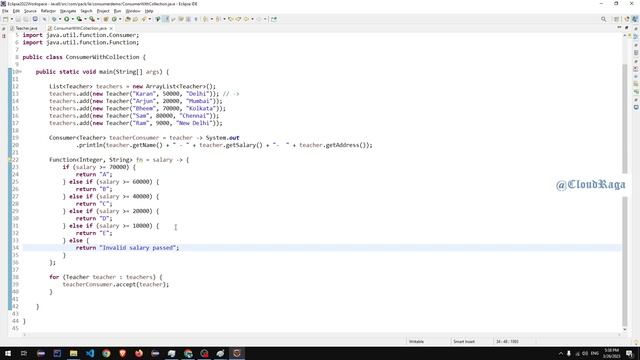Open the Source menu
This screenshot has height=360, width=640.
coord(30,11)
